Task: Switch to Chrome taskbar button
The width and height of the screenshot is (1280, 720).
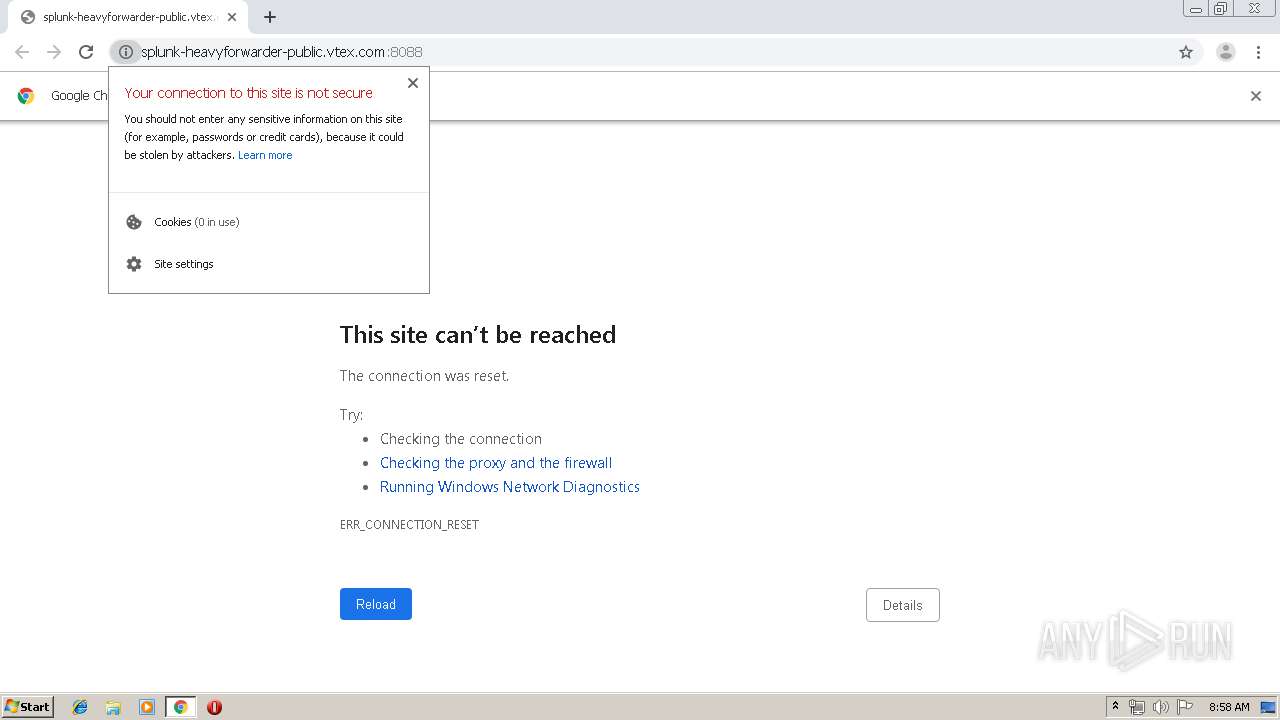Action: click(x=181, y=707)
